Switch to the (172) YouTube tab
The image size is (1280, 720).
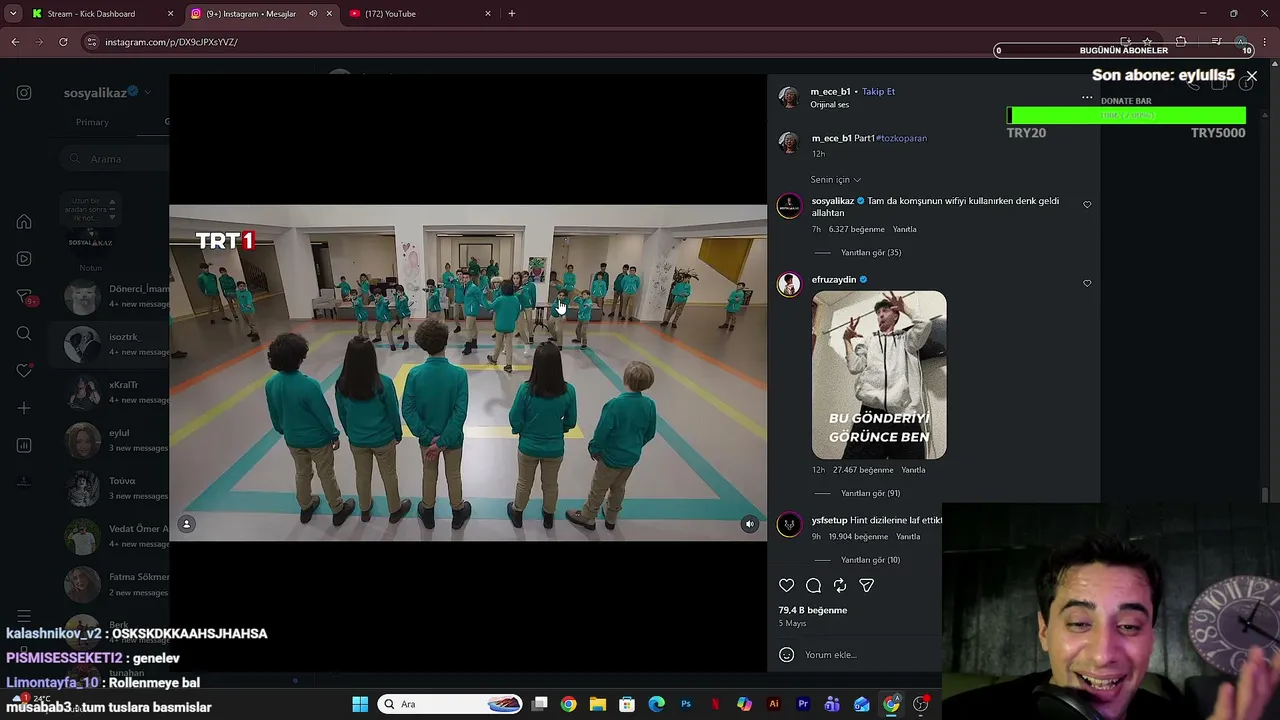point(420,14)
